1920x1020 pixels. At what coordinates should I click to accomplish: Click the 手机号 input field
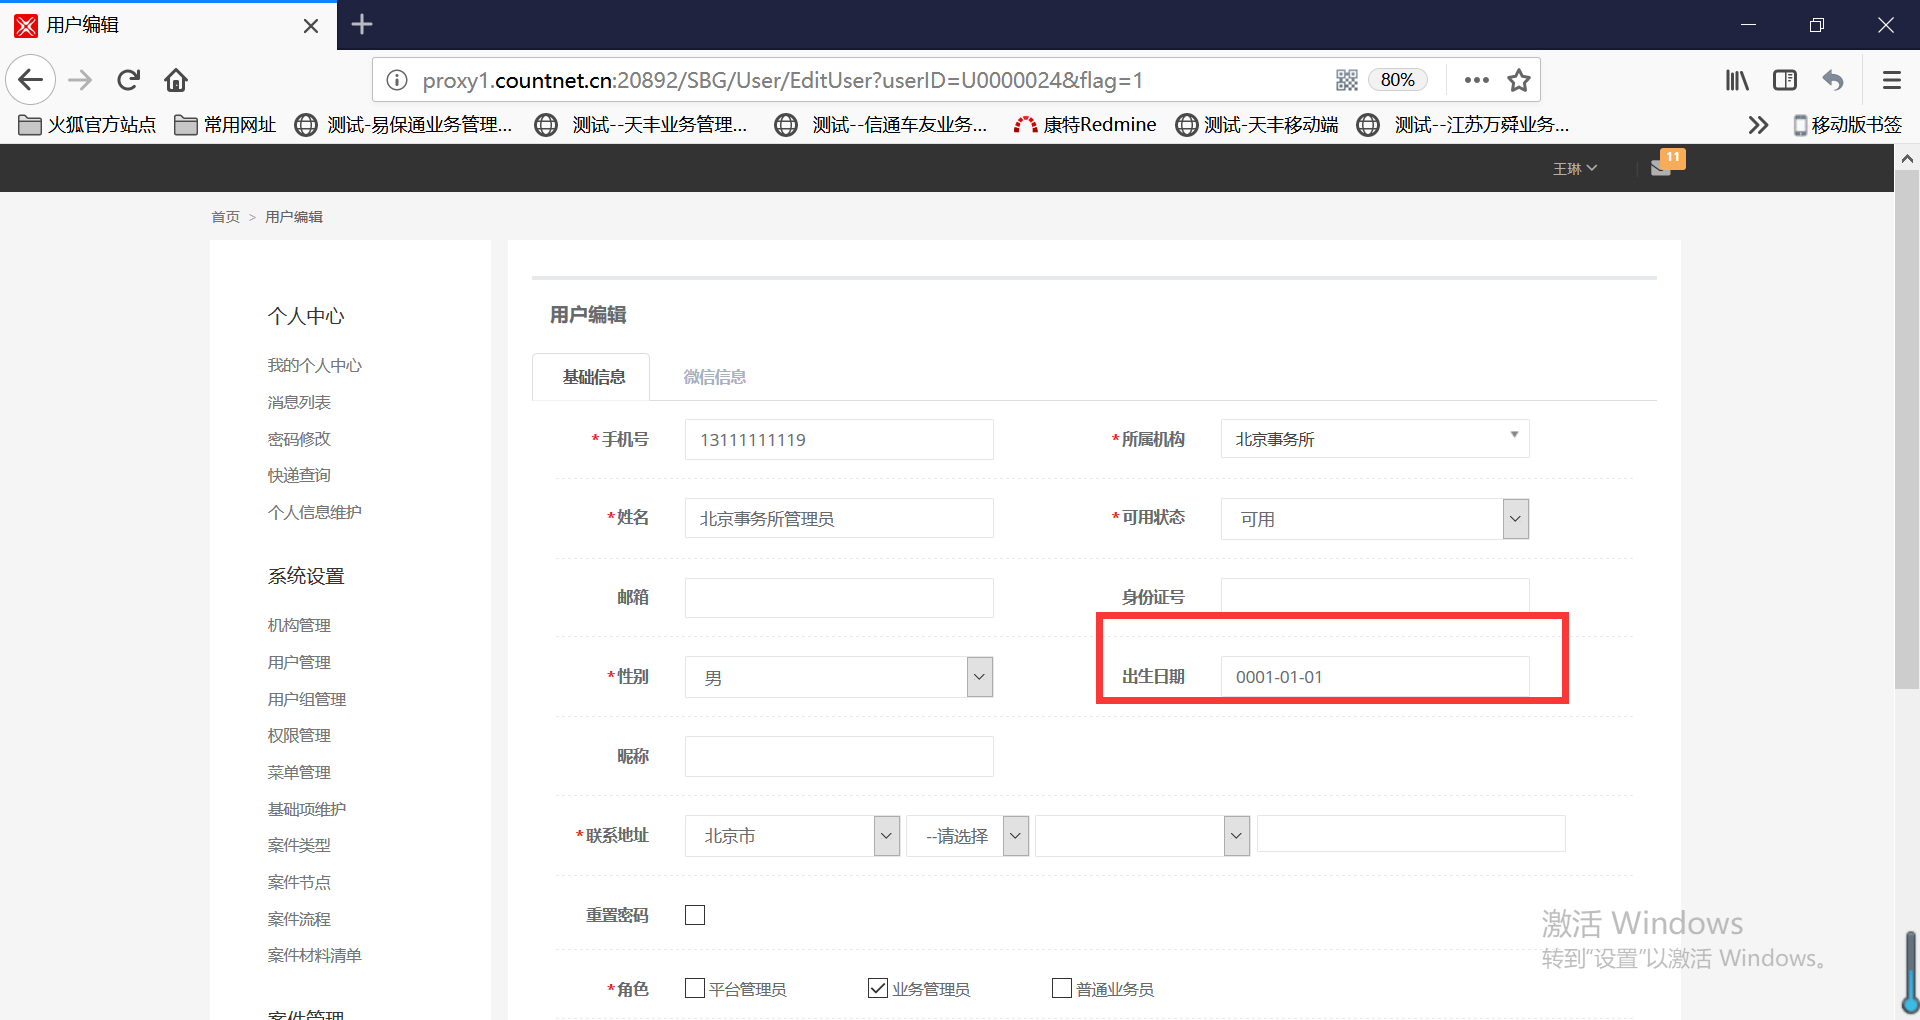839,439
